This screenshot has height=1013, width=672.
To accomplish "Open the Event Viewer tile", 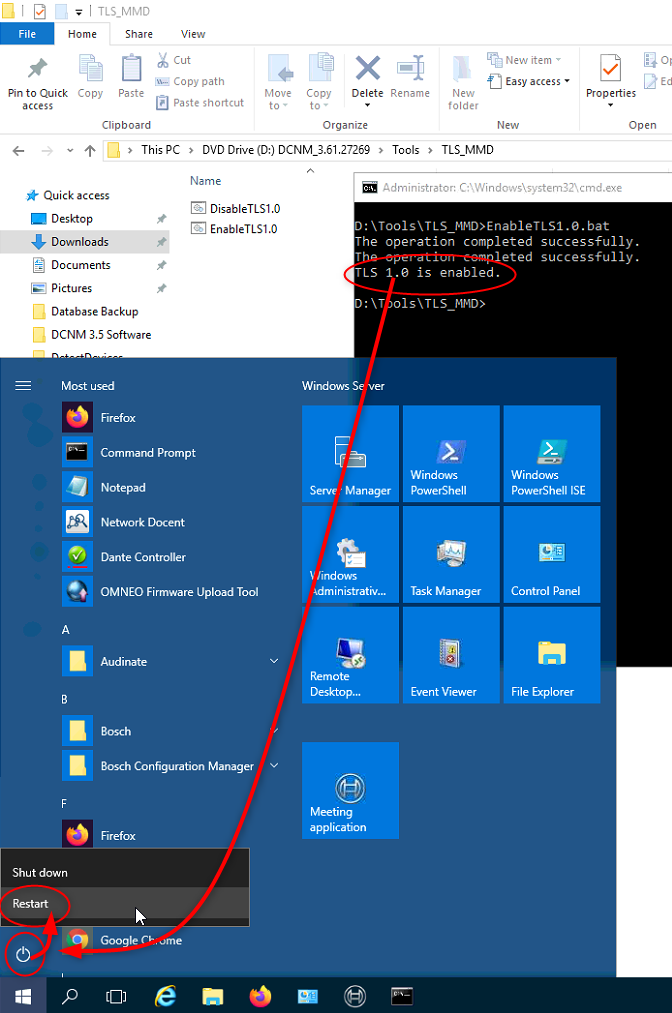I will [x=451, y=655].
